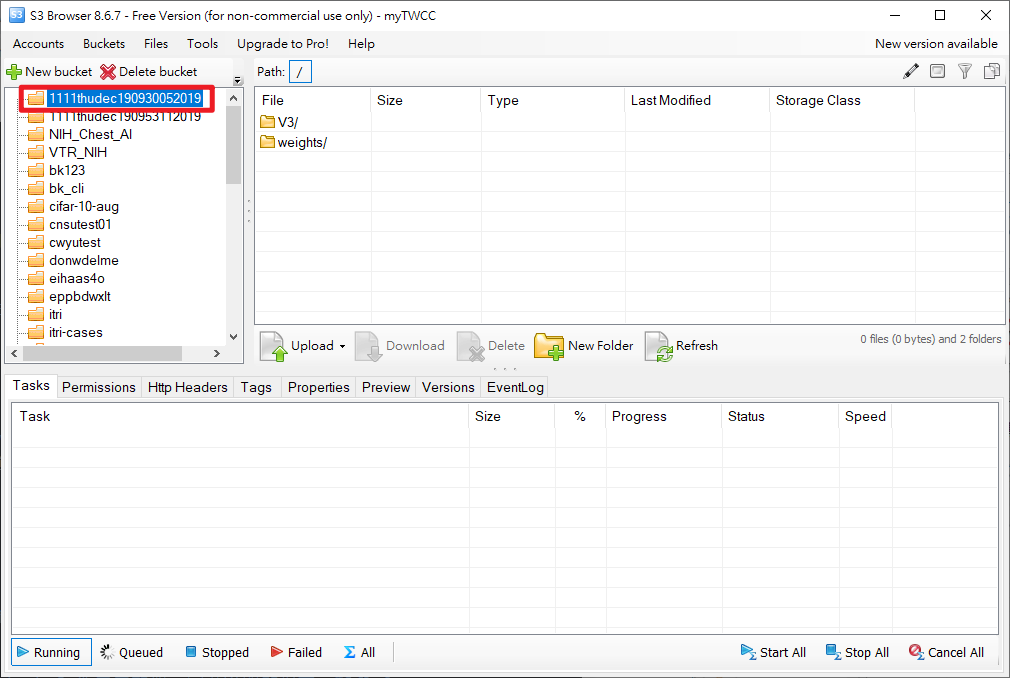Select the NIH_Chest_AI bucket
This screenshot has width=1010, height=678.
tap(90, 135)
